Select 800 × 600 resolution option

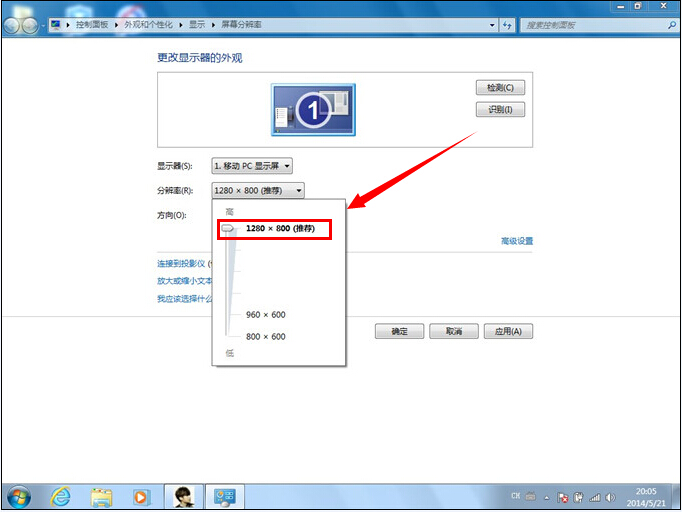point(265,337)
